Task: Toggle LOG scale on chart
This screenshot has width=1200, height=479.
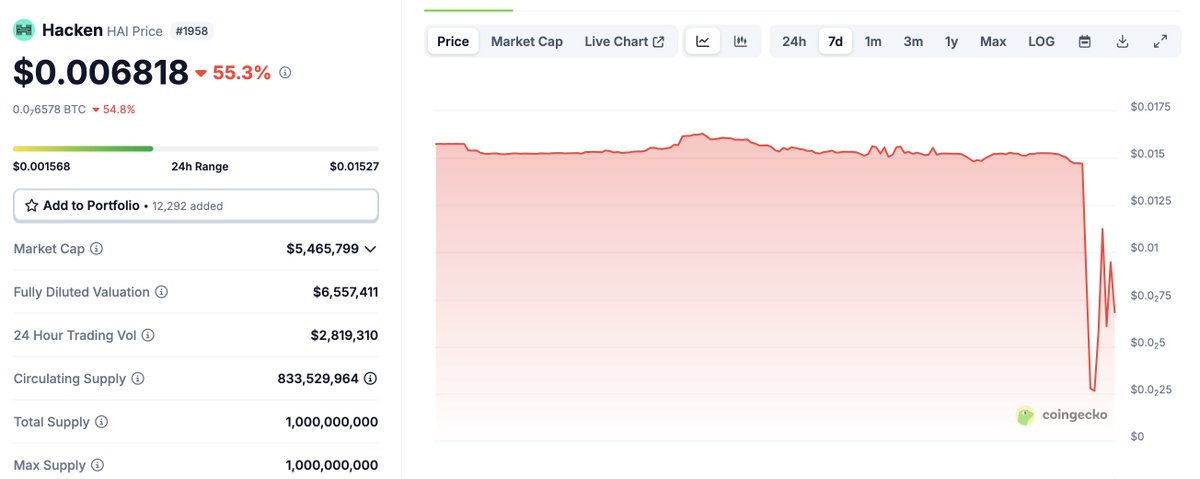Action: (x=1041, y=41)
